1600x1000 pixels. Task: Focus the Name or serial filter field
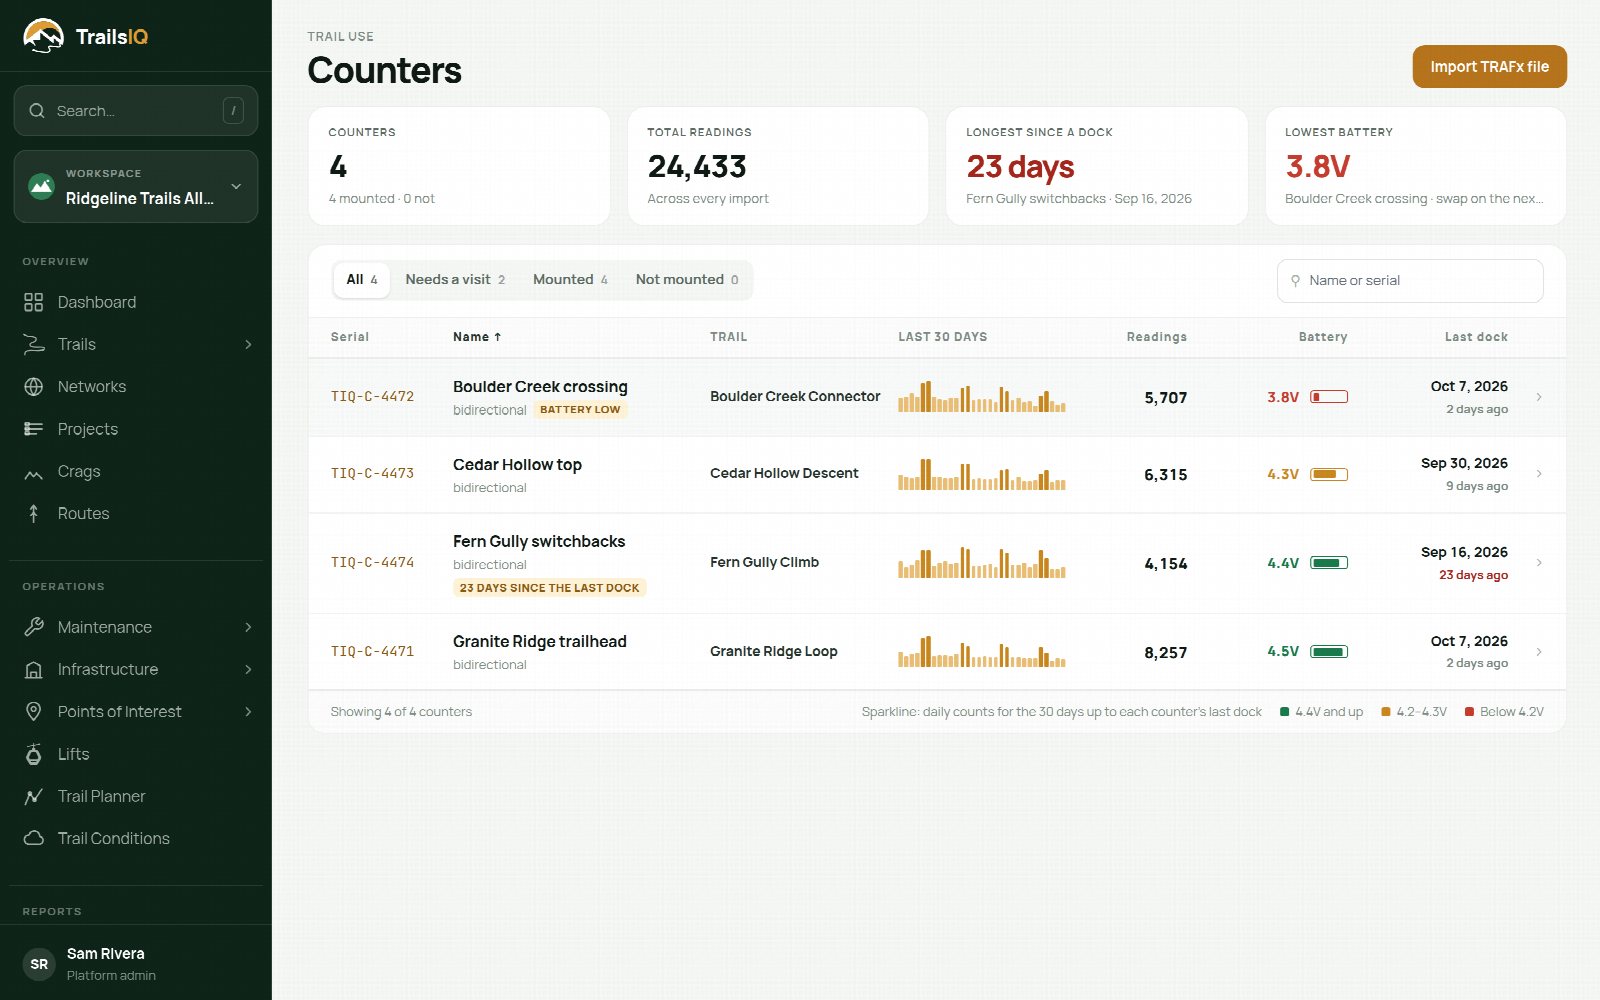(x=1410, y=281)
